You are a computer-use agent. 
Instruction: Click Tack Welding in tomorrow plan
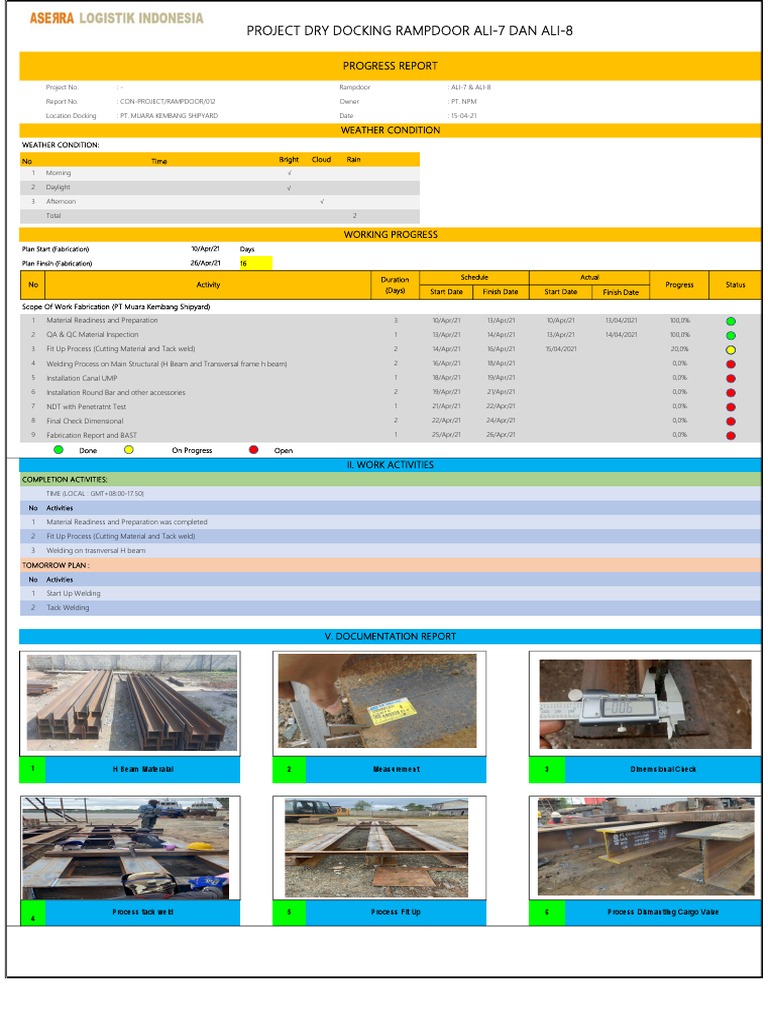(x=67, y=608)
